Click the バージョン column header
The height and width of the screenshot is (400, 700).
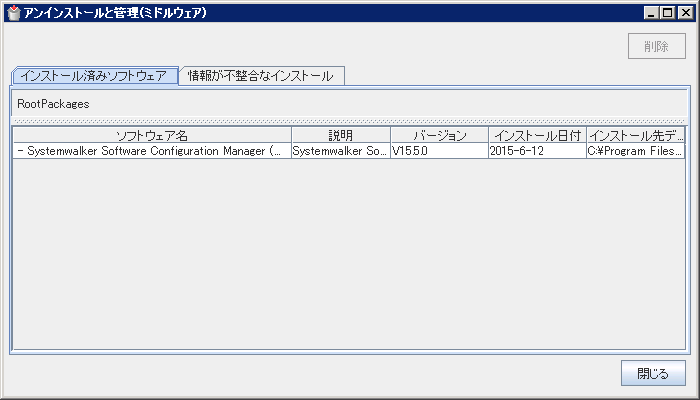pyautogui.click(x=440, y=135)
